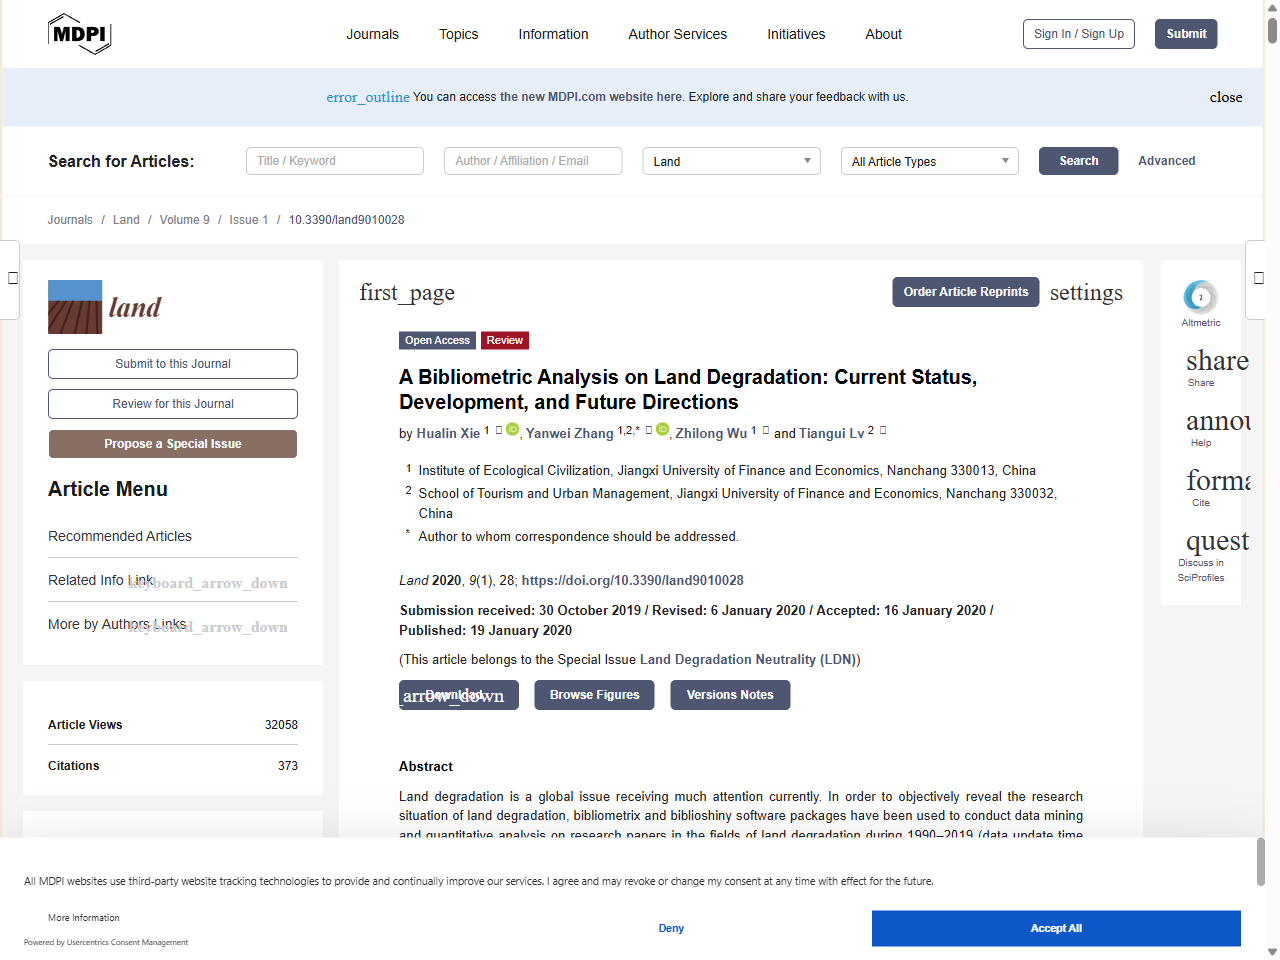
Task: Click the first_page article icon
Action: (x=407, y=292)
